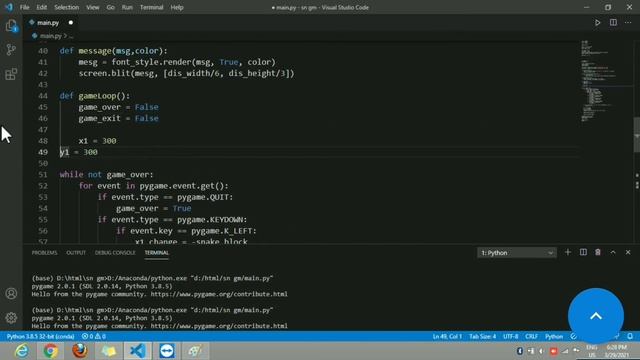
Task: Launch Google Chrome from taskbar
Action: (x=51, y=351)
